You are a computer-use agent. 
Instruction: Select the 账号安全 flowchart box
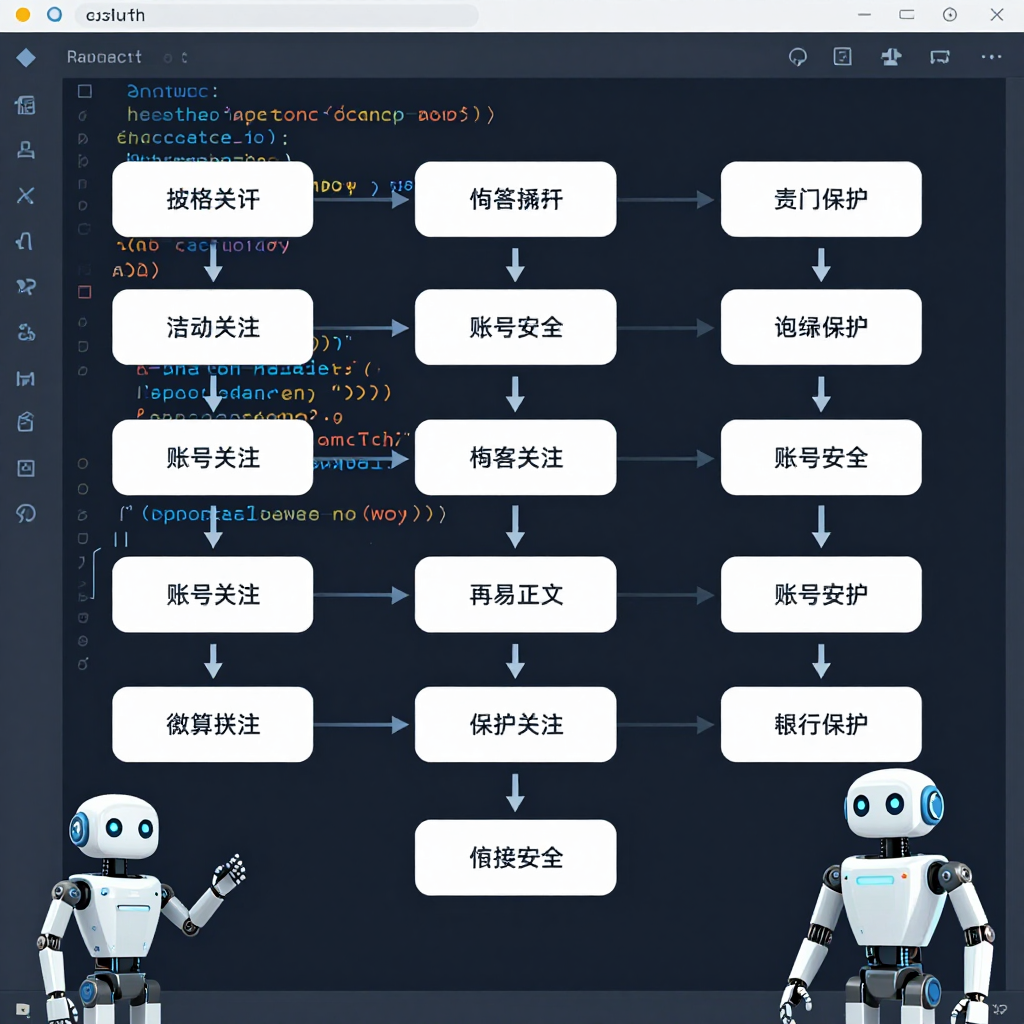[x=515, y=327]
